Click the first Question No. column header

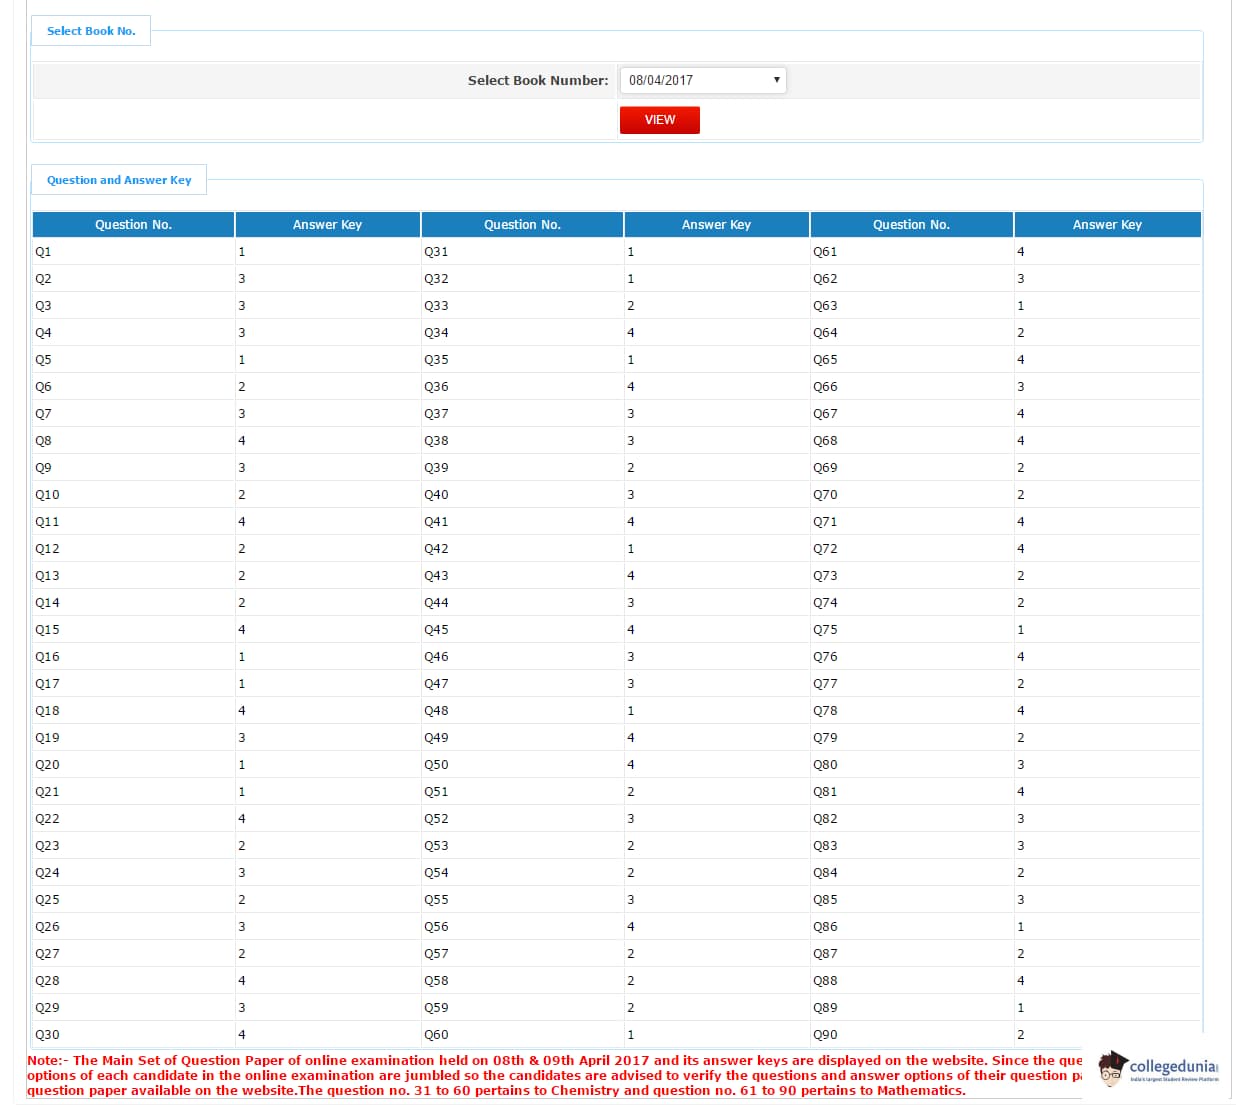click(x=133, y=225)
